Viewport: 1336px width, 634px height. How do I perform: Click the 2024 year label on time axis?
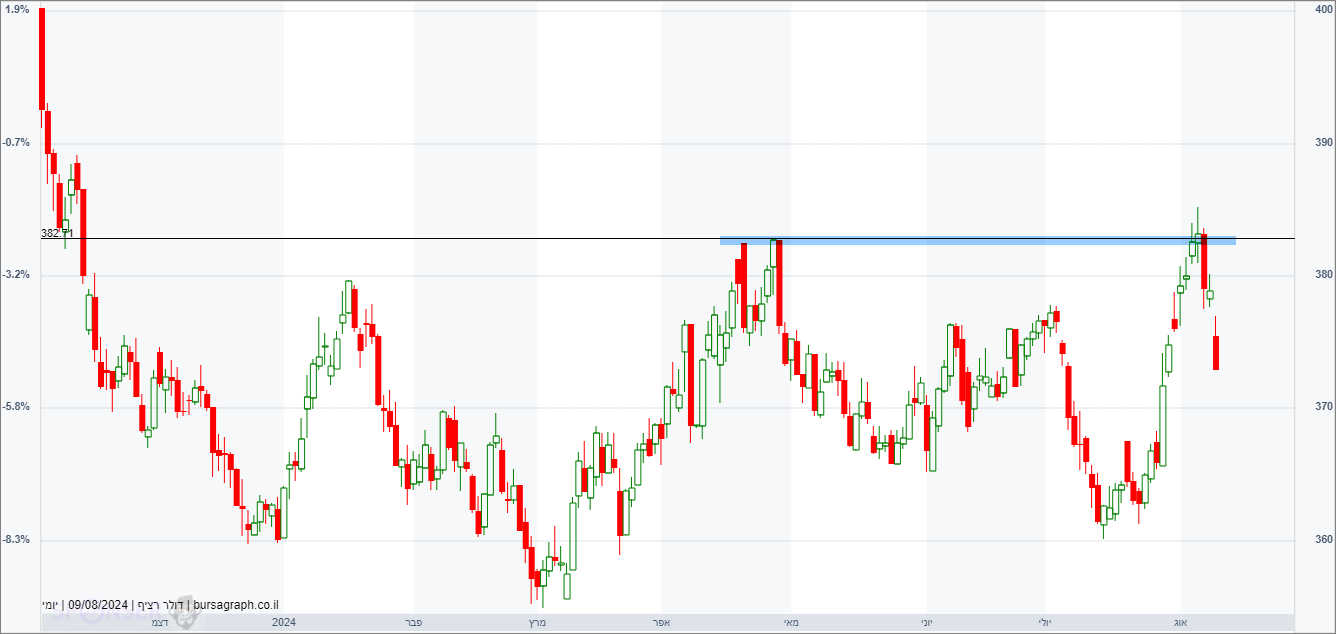[x=284, y=623]
